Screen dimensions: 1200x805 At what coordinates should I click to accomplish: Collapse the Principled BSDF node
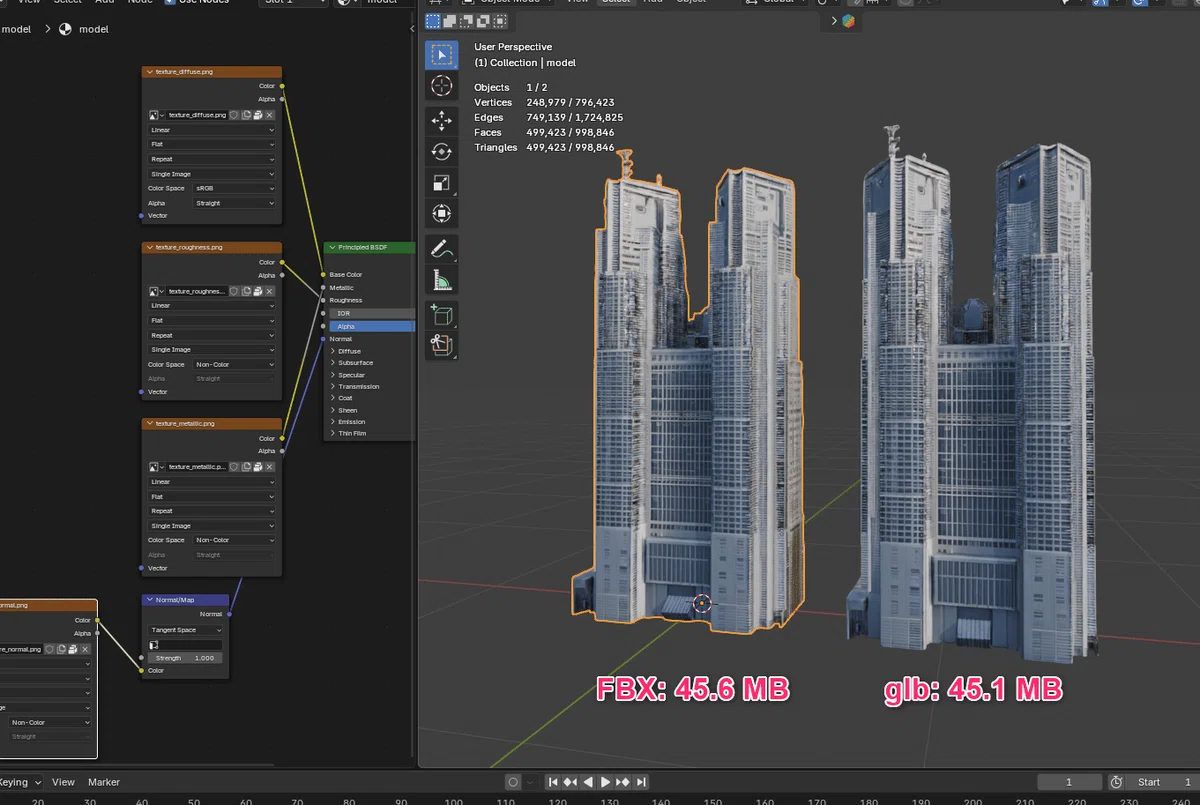(332, 247)
